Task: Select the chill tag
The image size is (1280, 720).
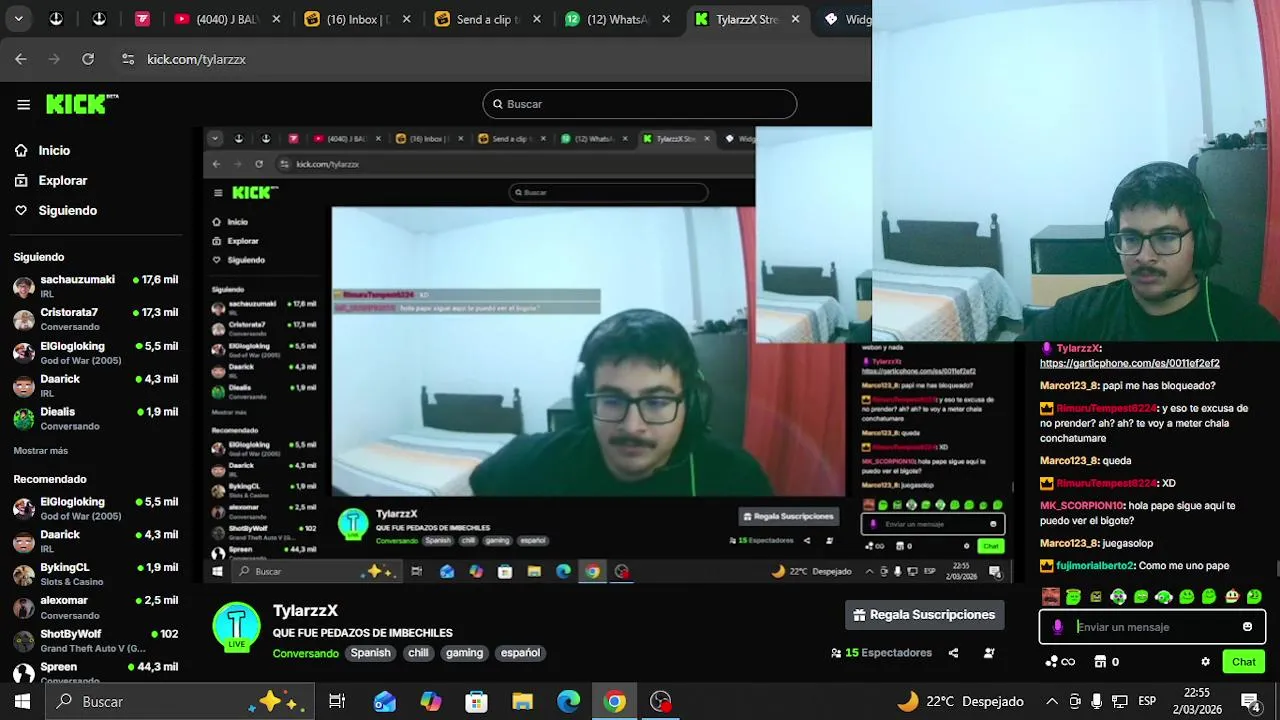Action: click(418, 653)
